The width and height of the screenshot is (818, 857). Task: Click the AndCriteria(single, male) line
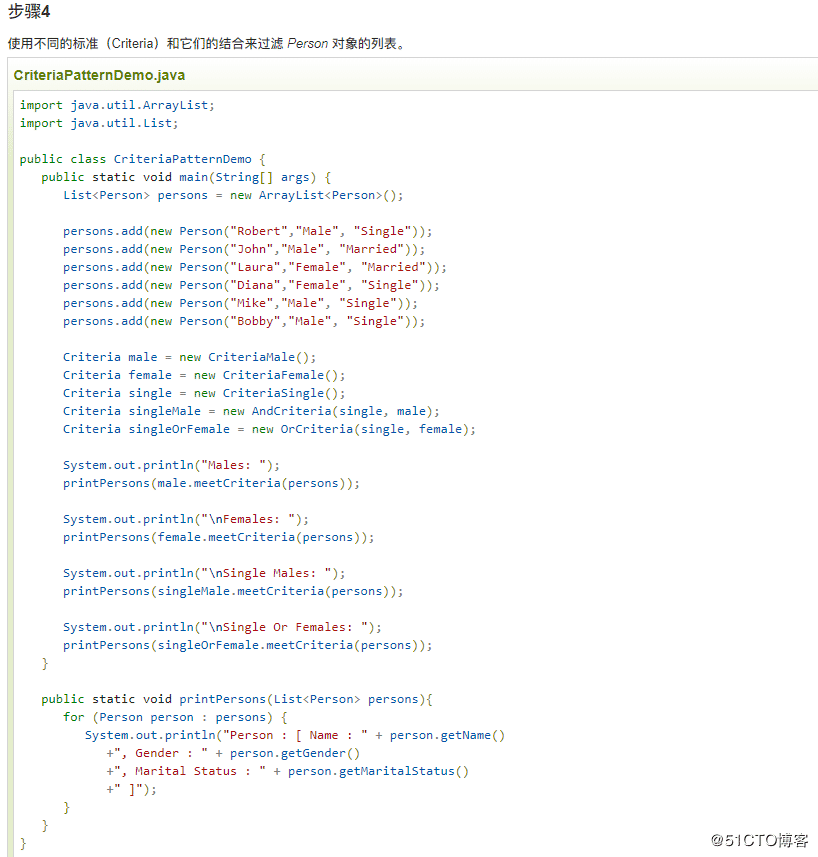(251, 411)
